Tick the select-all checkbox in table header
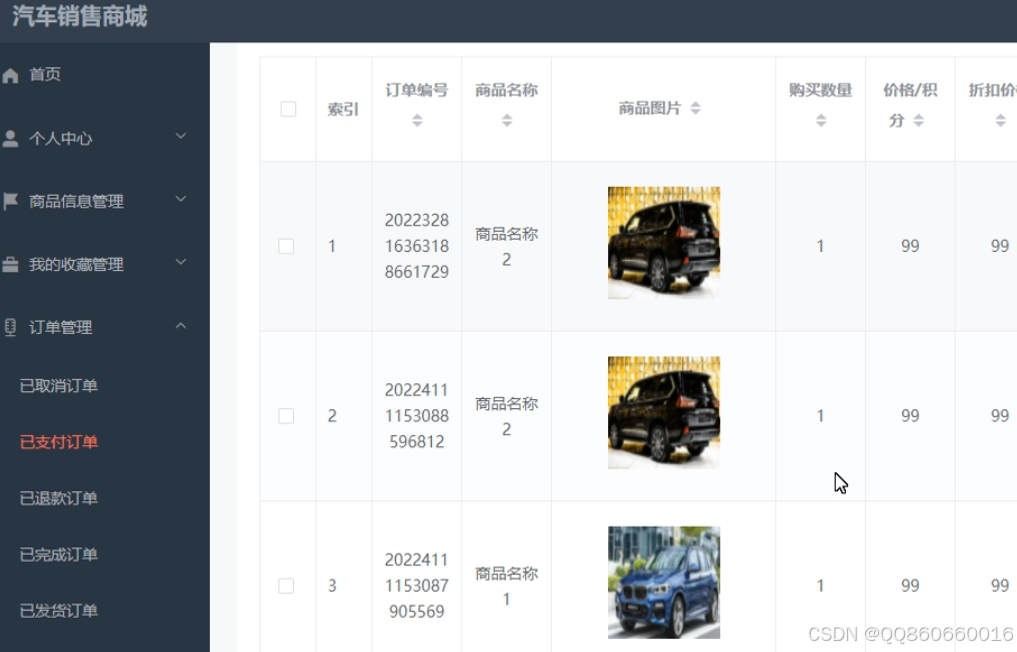 tap(288, 109)
